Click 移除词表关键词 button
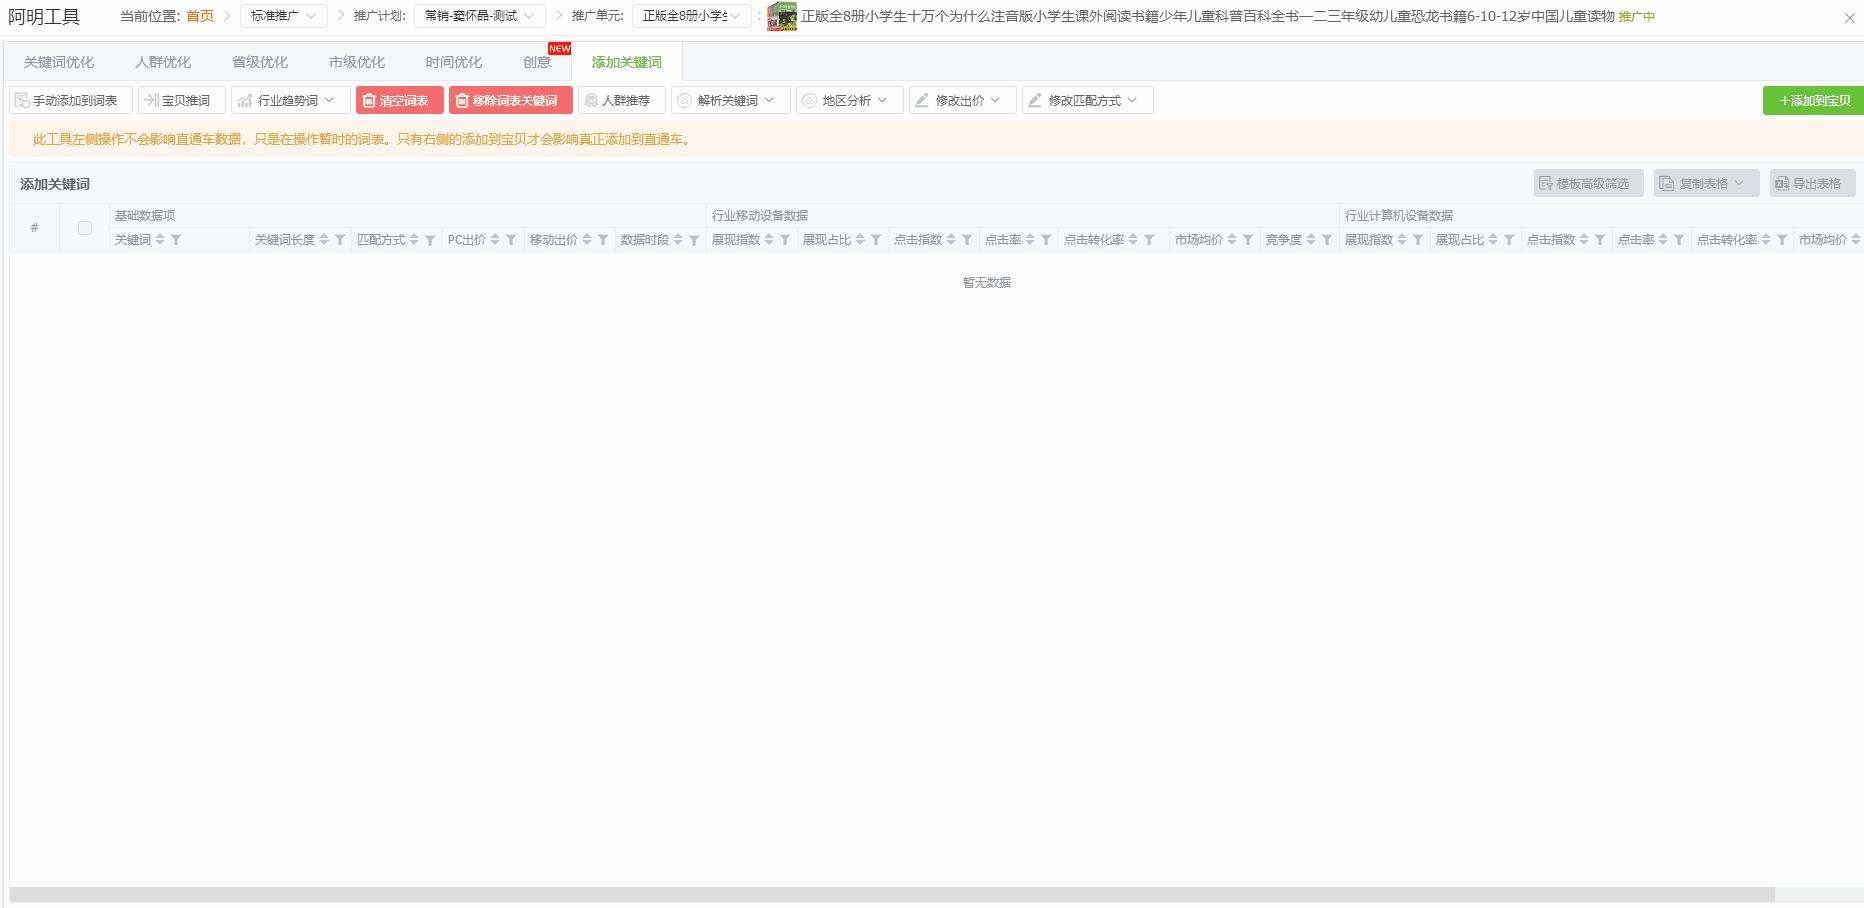Image resolution: width=1864 pixels, height=908 pixels. 511,100
